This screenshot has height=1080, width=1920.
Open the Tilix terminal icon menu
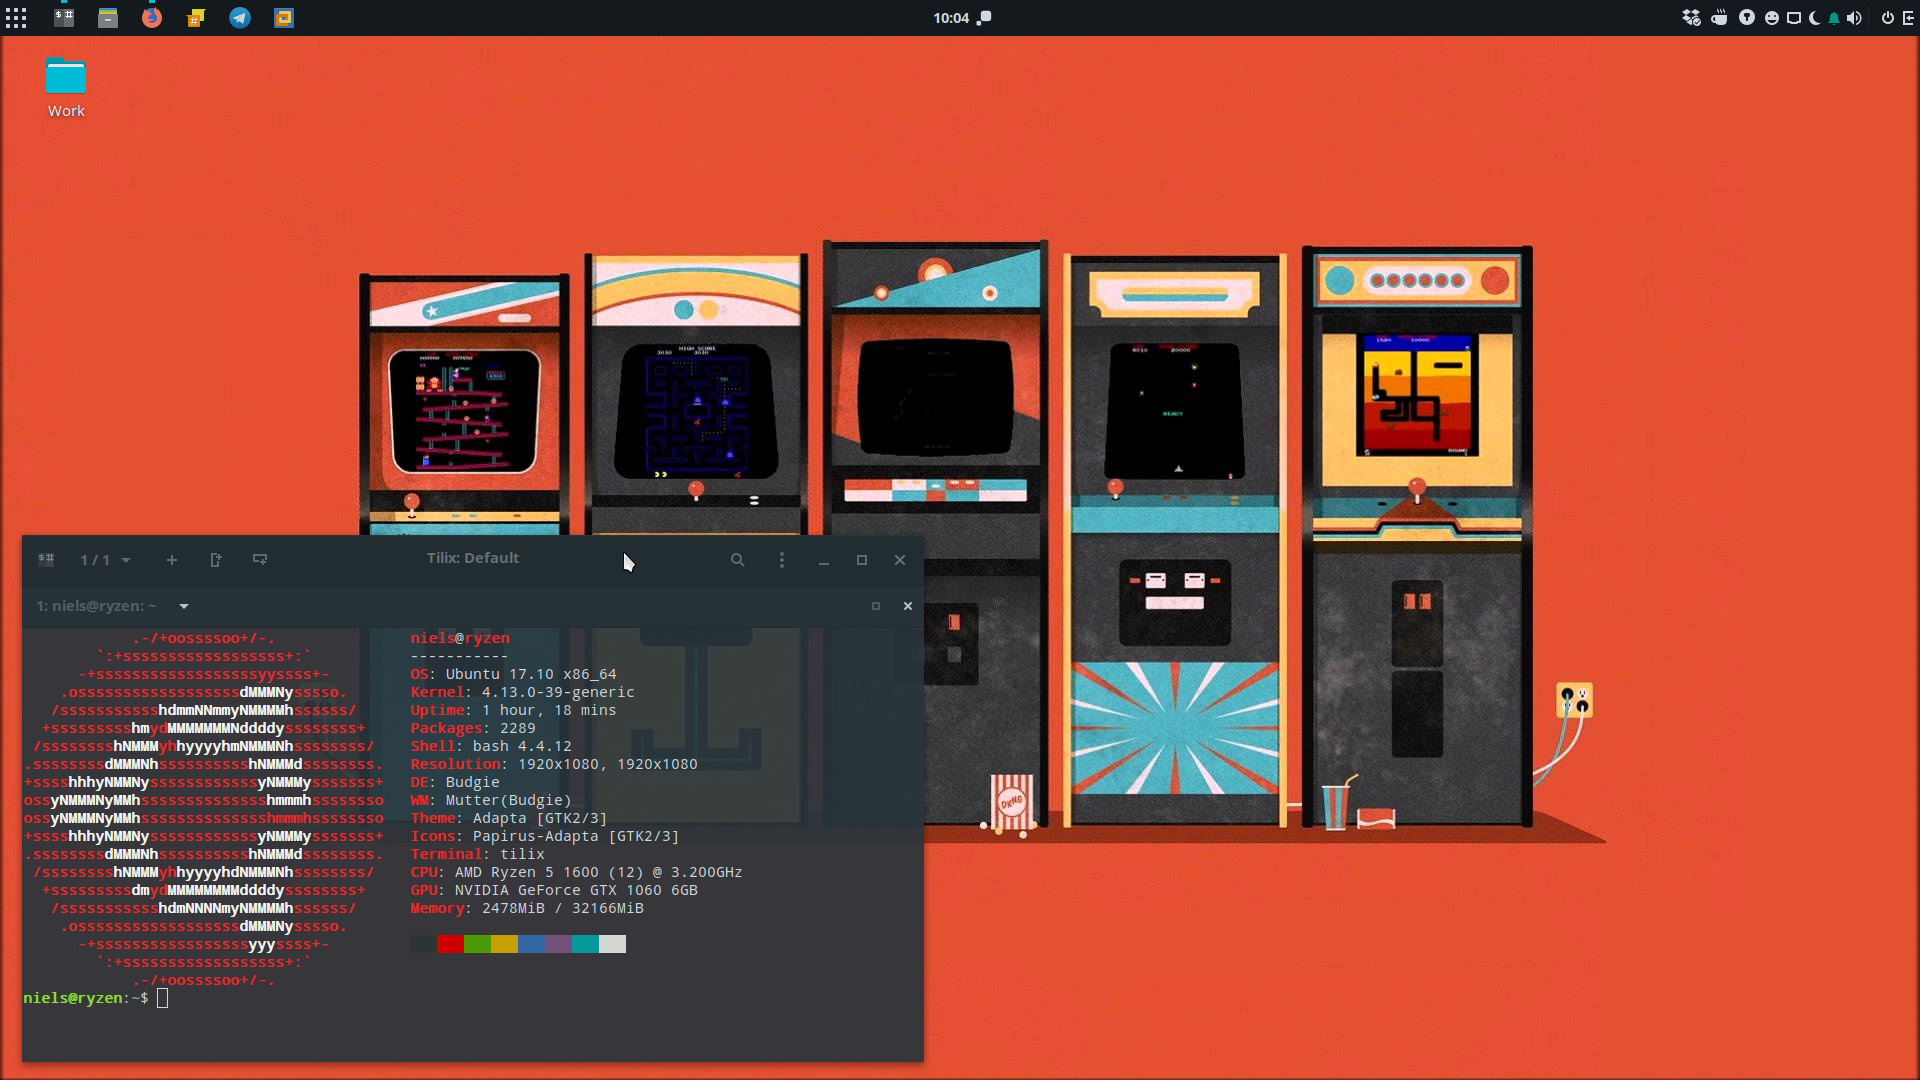[46, 560]
